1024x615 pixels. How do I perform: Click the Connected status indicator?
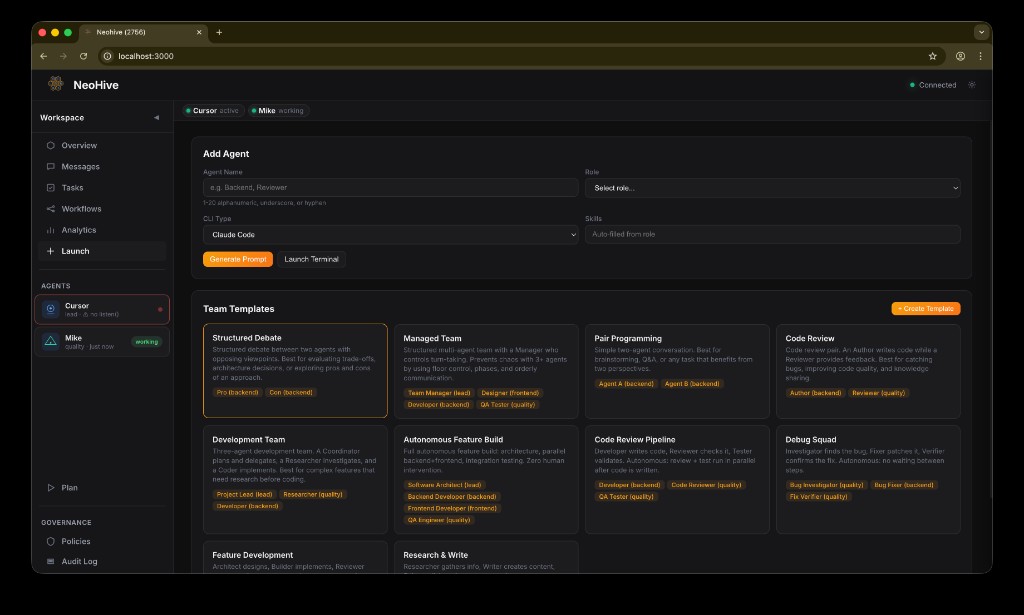(933, 85)
